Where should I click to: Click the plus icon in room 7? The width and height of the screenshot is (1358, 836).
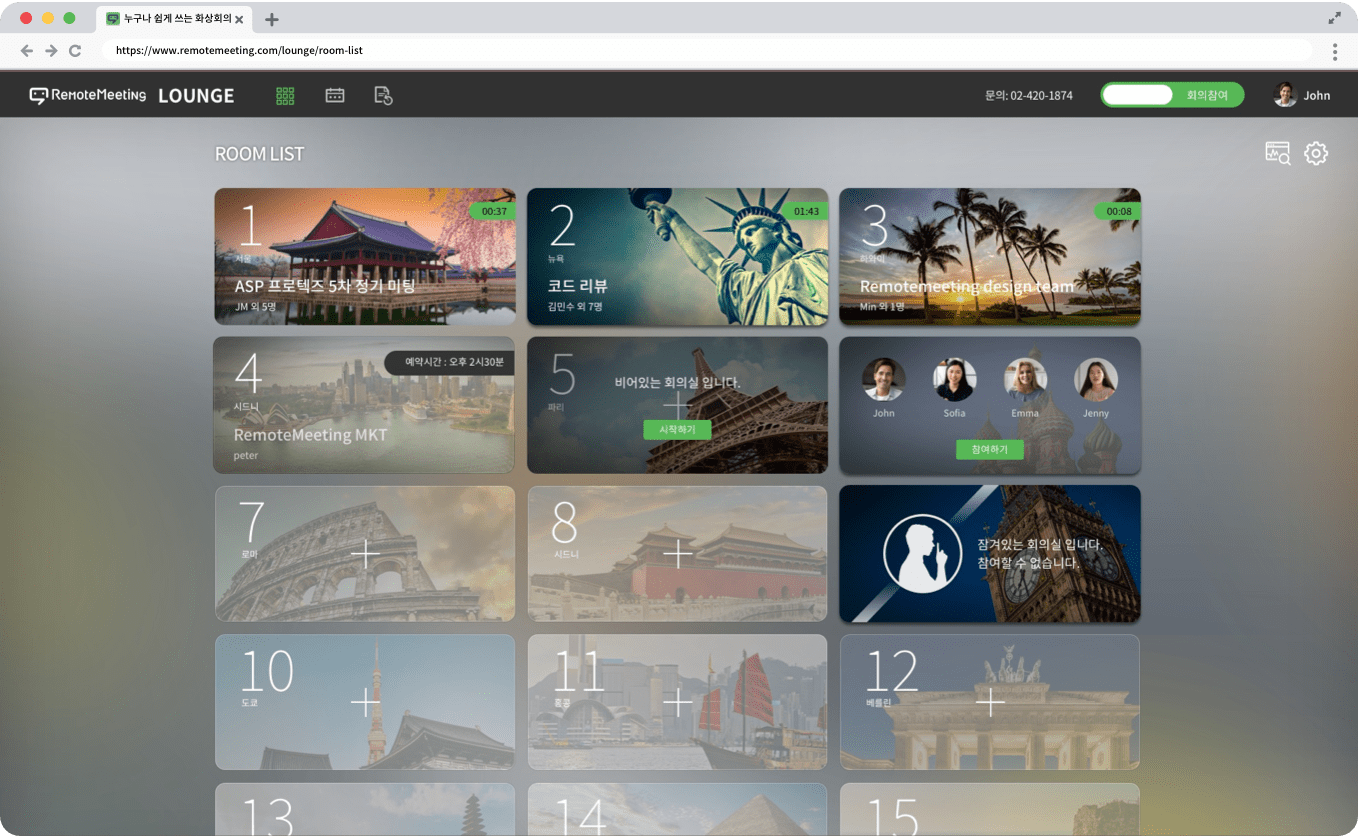tap(365, 554)
